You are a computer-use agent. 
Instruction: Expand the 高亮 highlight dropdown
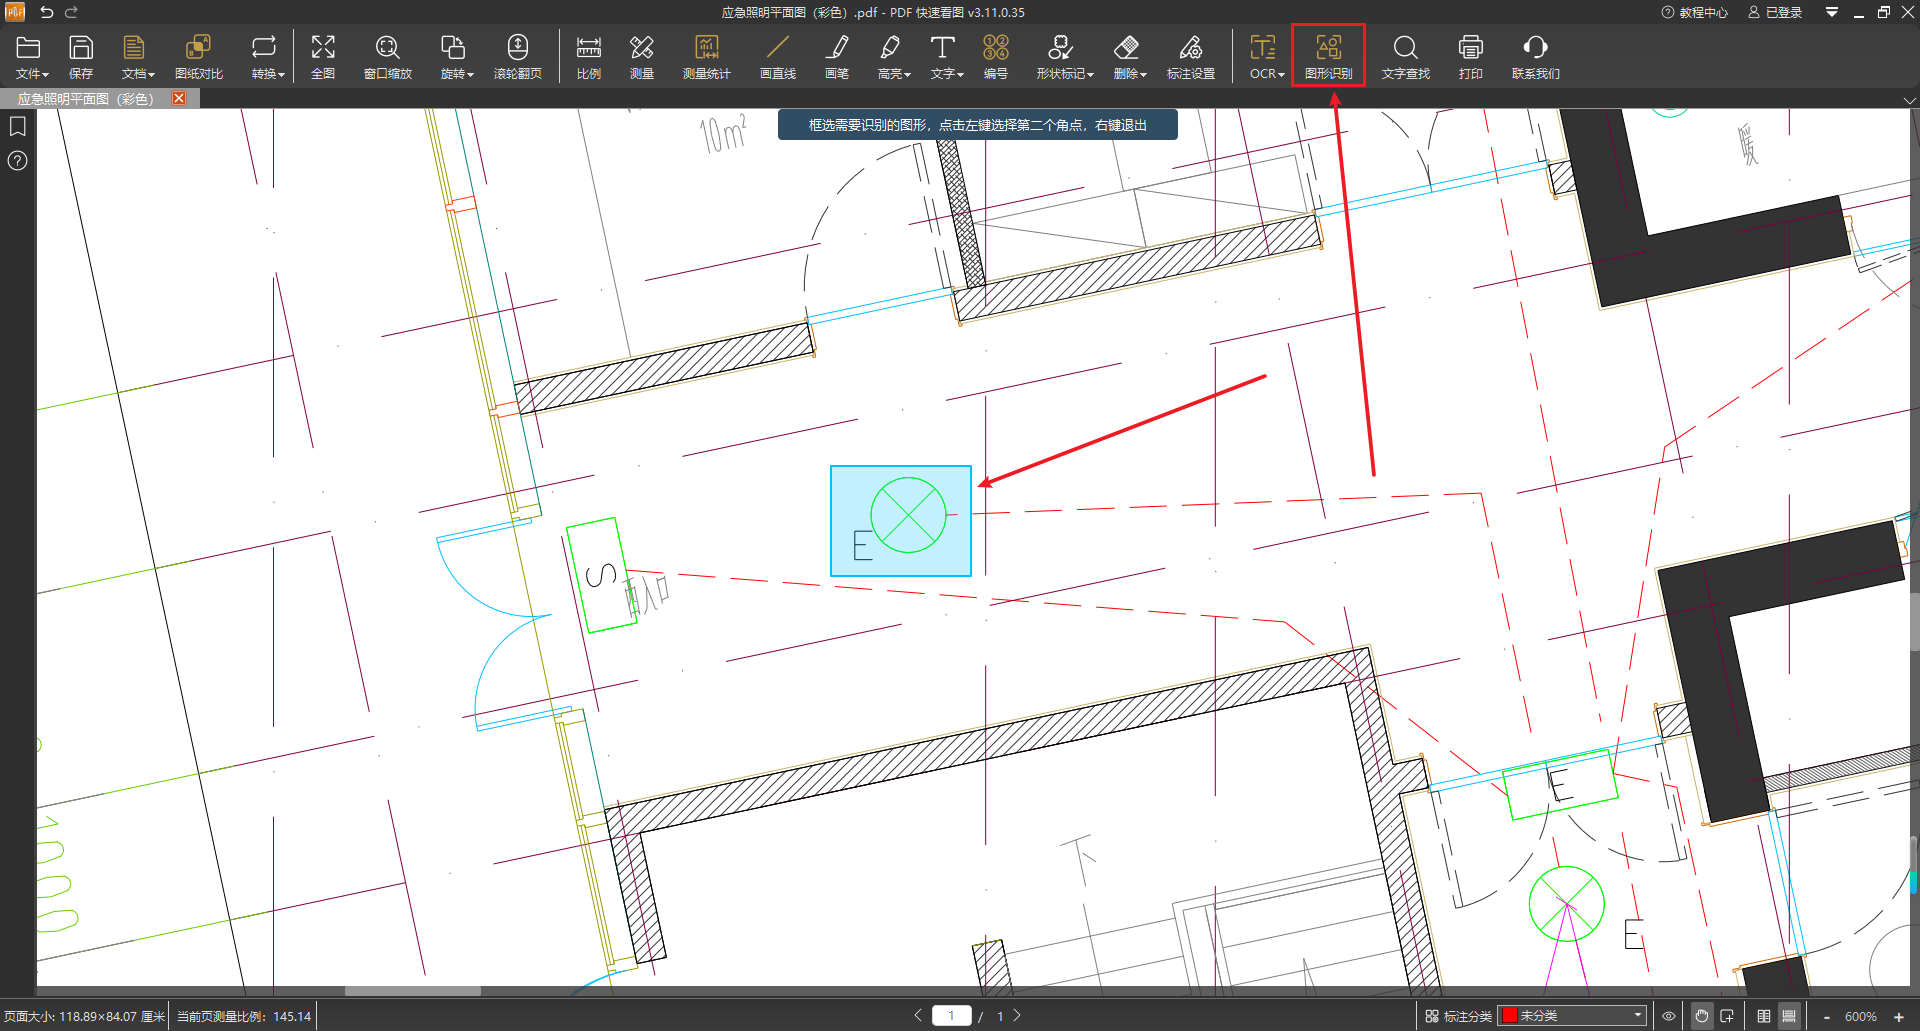894,56
